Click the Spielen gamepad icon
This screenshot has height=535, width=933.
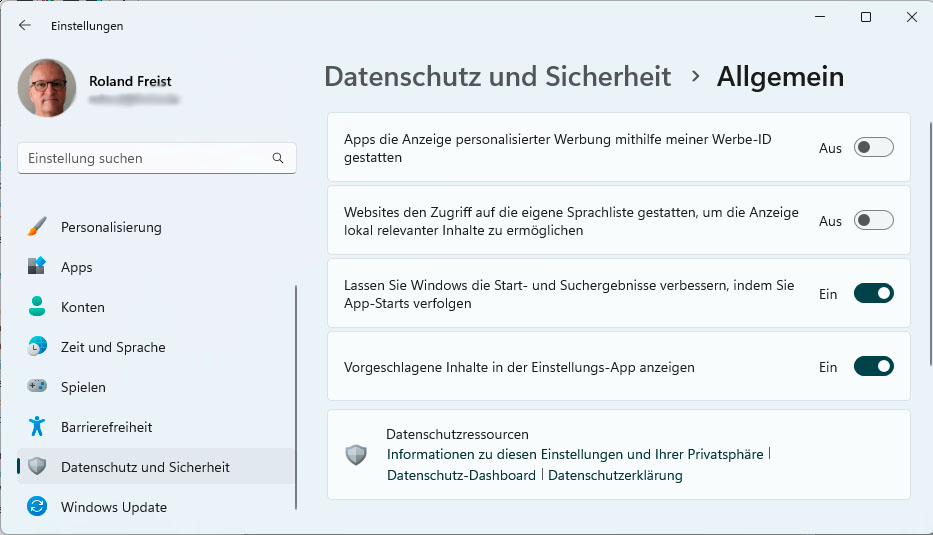[37, 386]
